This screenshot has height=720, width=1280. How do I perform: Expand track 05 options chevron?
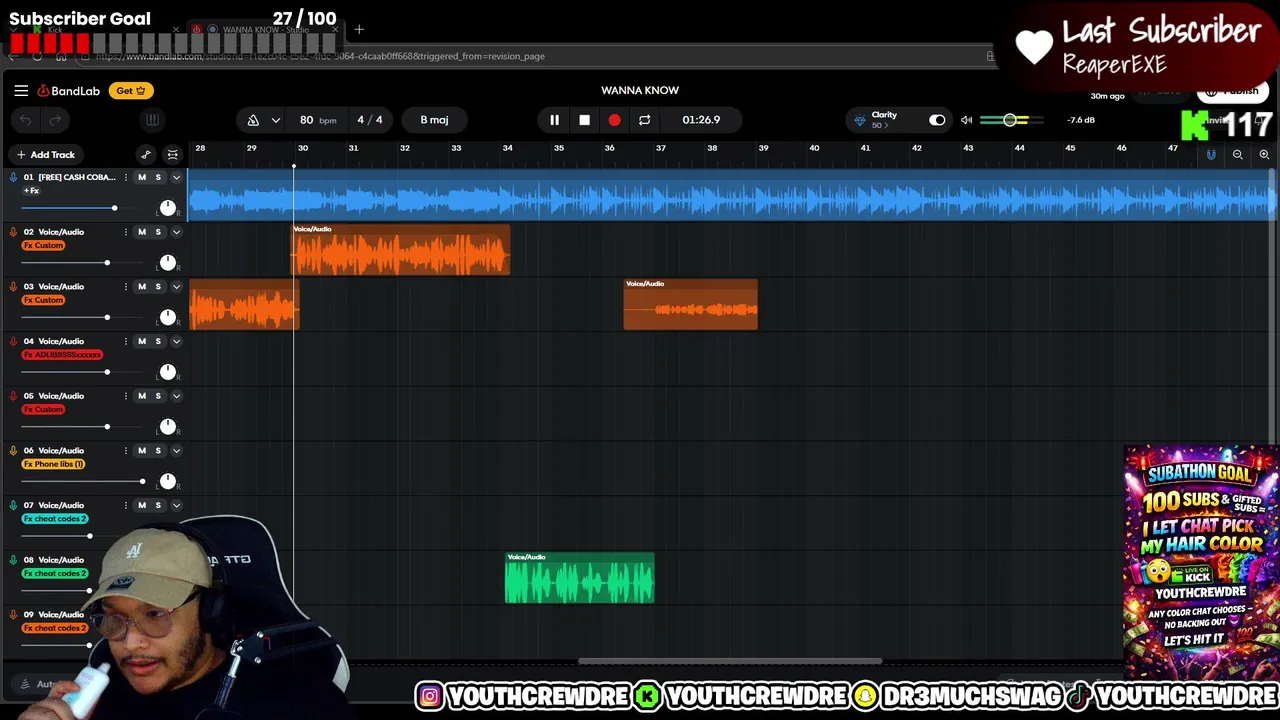pos(176,396)
